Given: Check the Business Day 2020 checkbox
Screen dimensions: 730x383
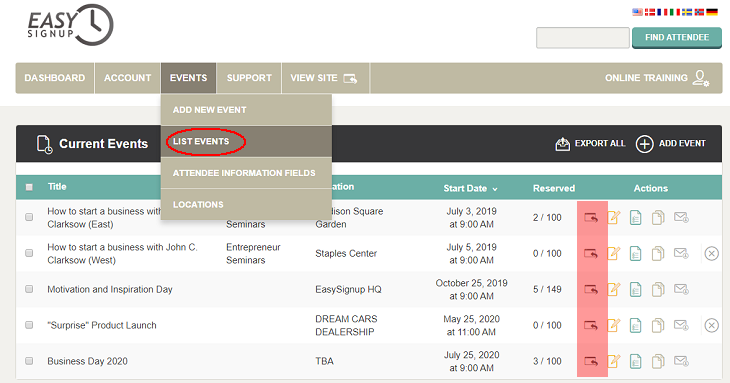Looking at the screenshot, I should pyautogui.click(x=29, y=361).
